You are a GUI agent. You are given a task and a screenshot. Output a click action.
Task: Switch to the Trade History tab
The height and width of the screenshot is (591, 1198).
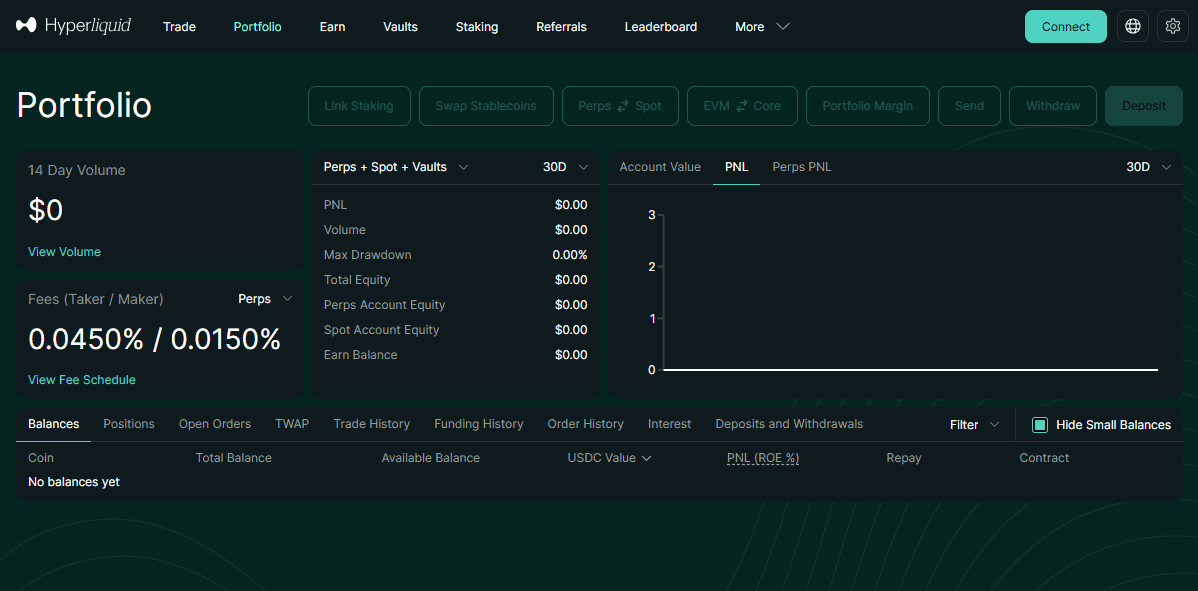(x=371, y=424)
